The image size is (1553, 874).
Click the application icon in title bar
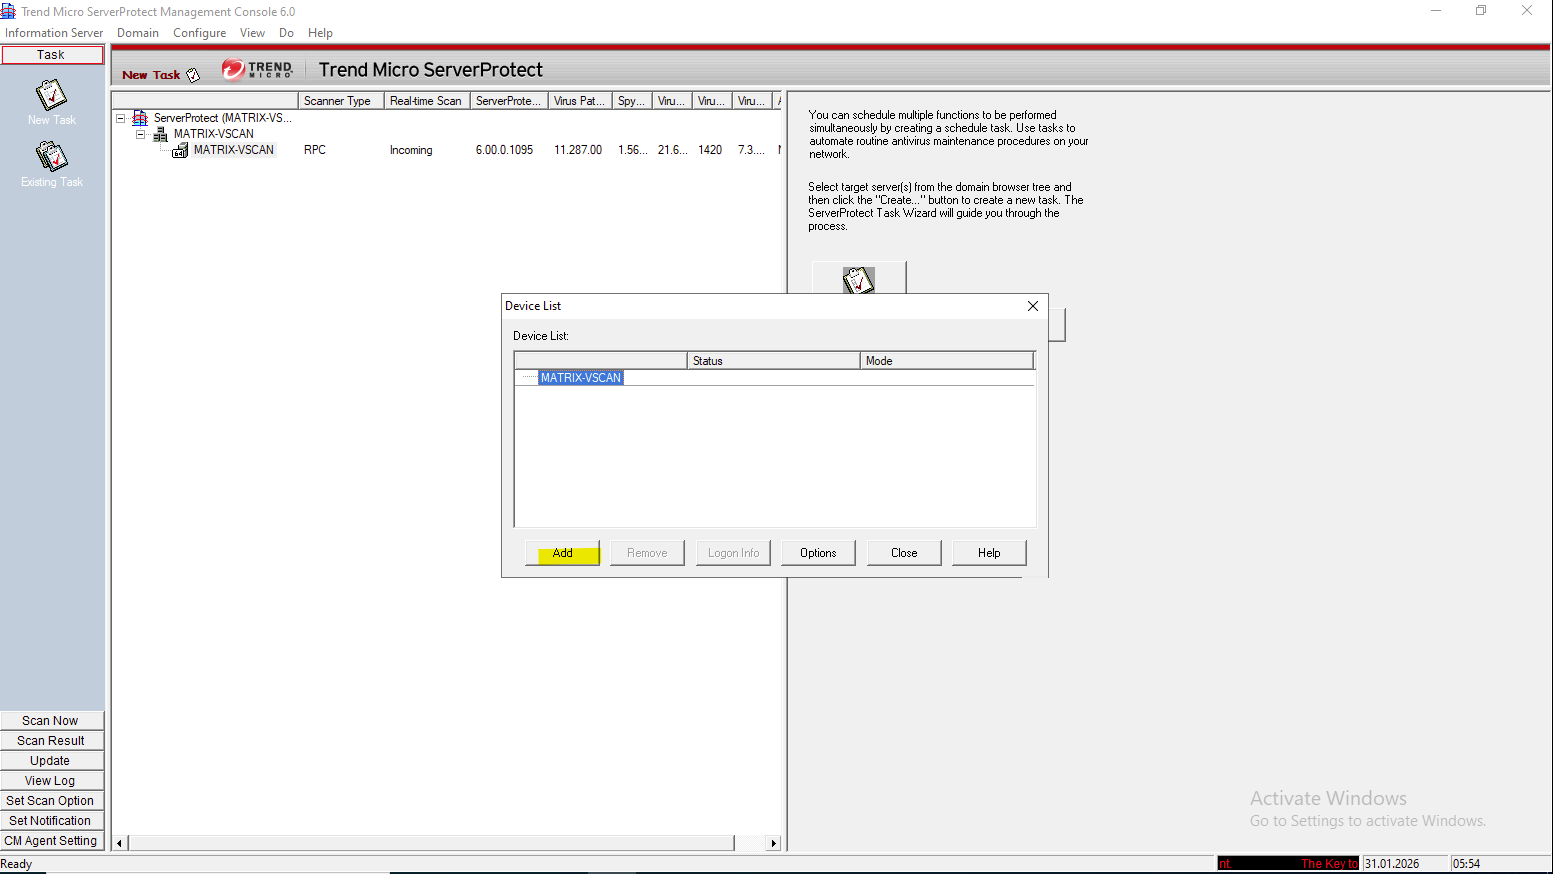[x=9, y=11]
